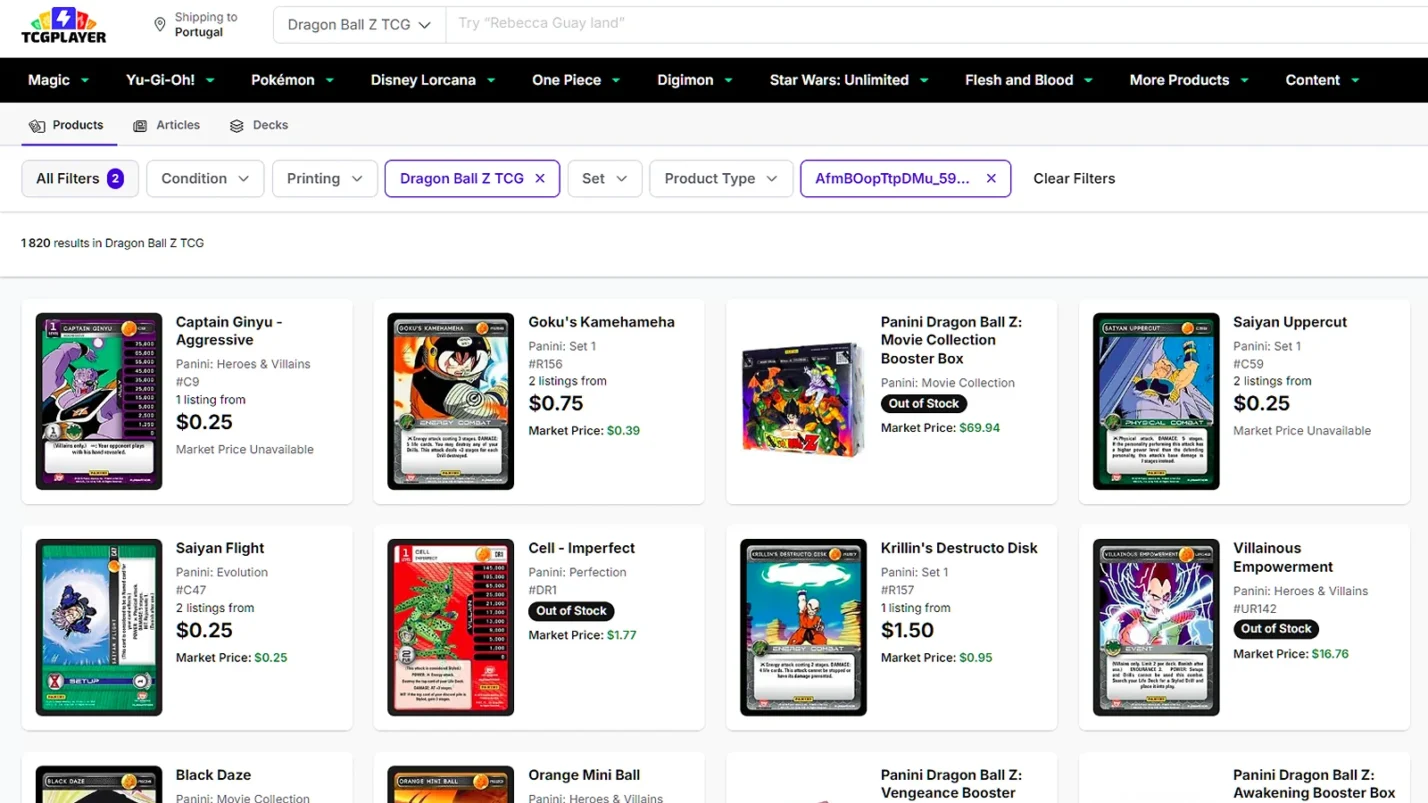Open the Pokémon navigation menu
This screenshot has width=1428, height=803.
(292, 80)
